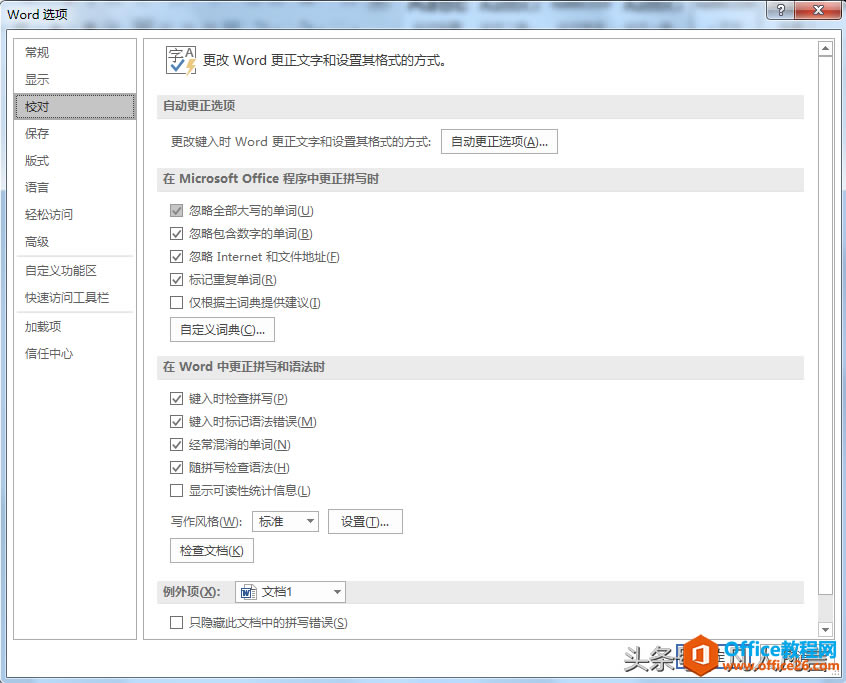Open 轻松访问 options category
The height and width of the screenshot is (683, 846).
pos(75,214)
